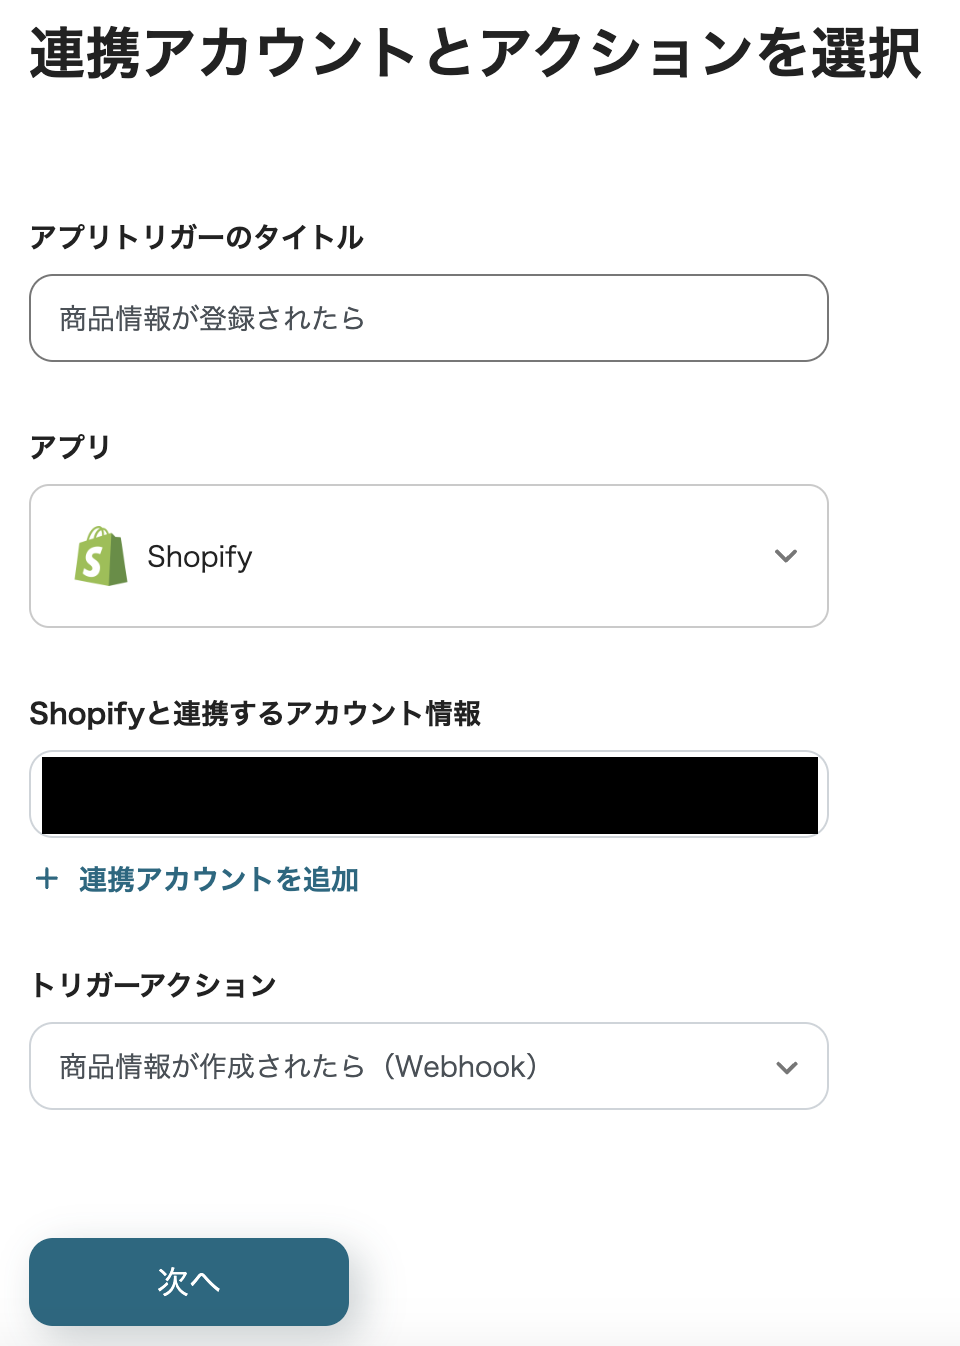Click the アプリトリガーのタイトル label
Image resolution: width=960 pixels, height=1346 pixels.
tap(197, 238)
